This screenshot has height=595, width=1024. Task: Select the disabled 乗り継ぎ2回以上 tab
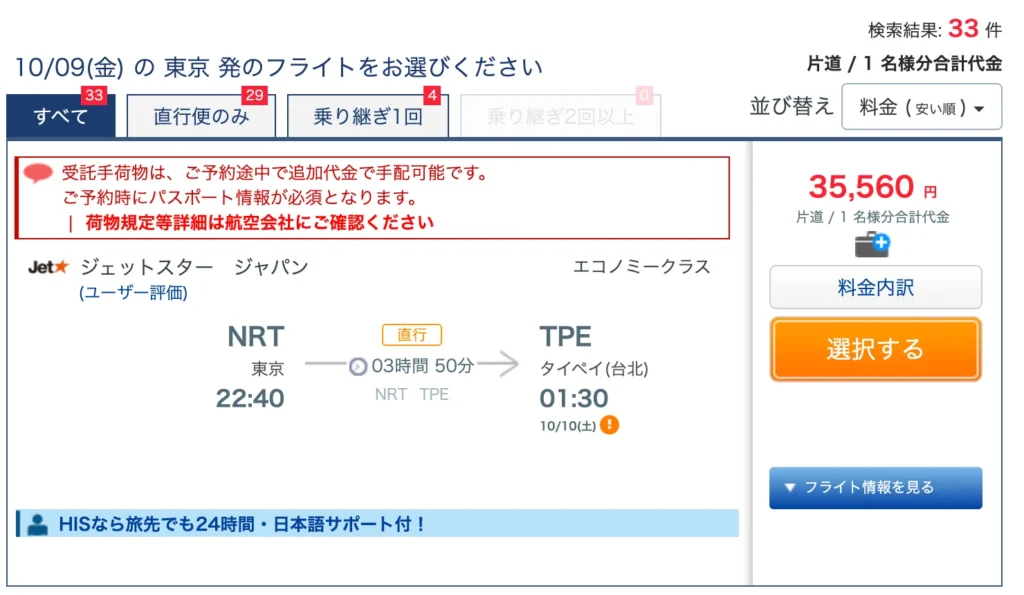tap(560, 116)
